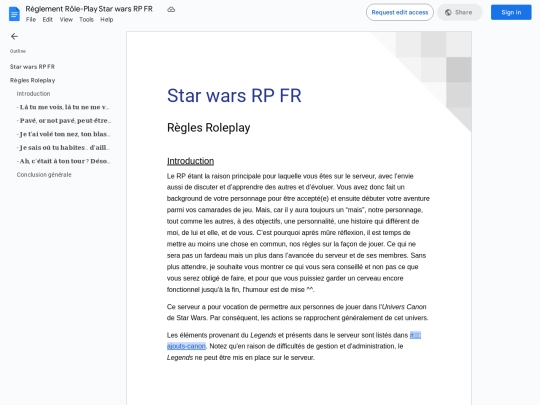Click the 'Règles Roleplay' subtitle in page
This screenshot has height=405, width=540.
[x=209, y=128]
